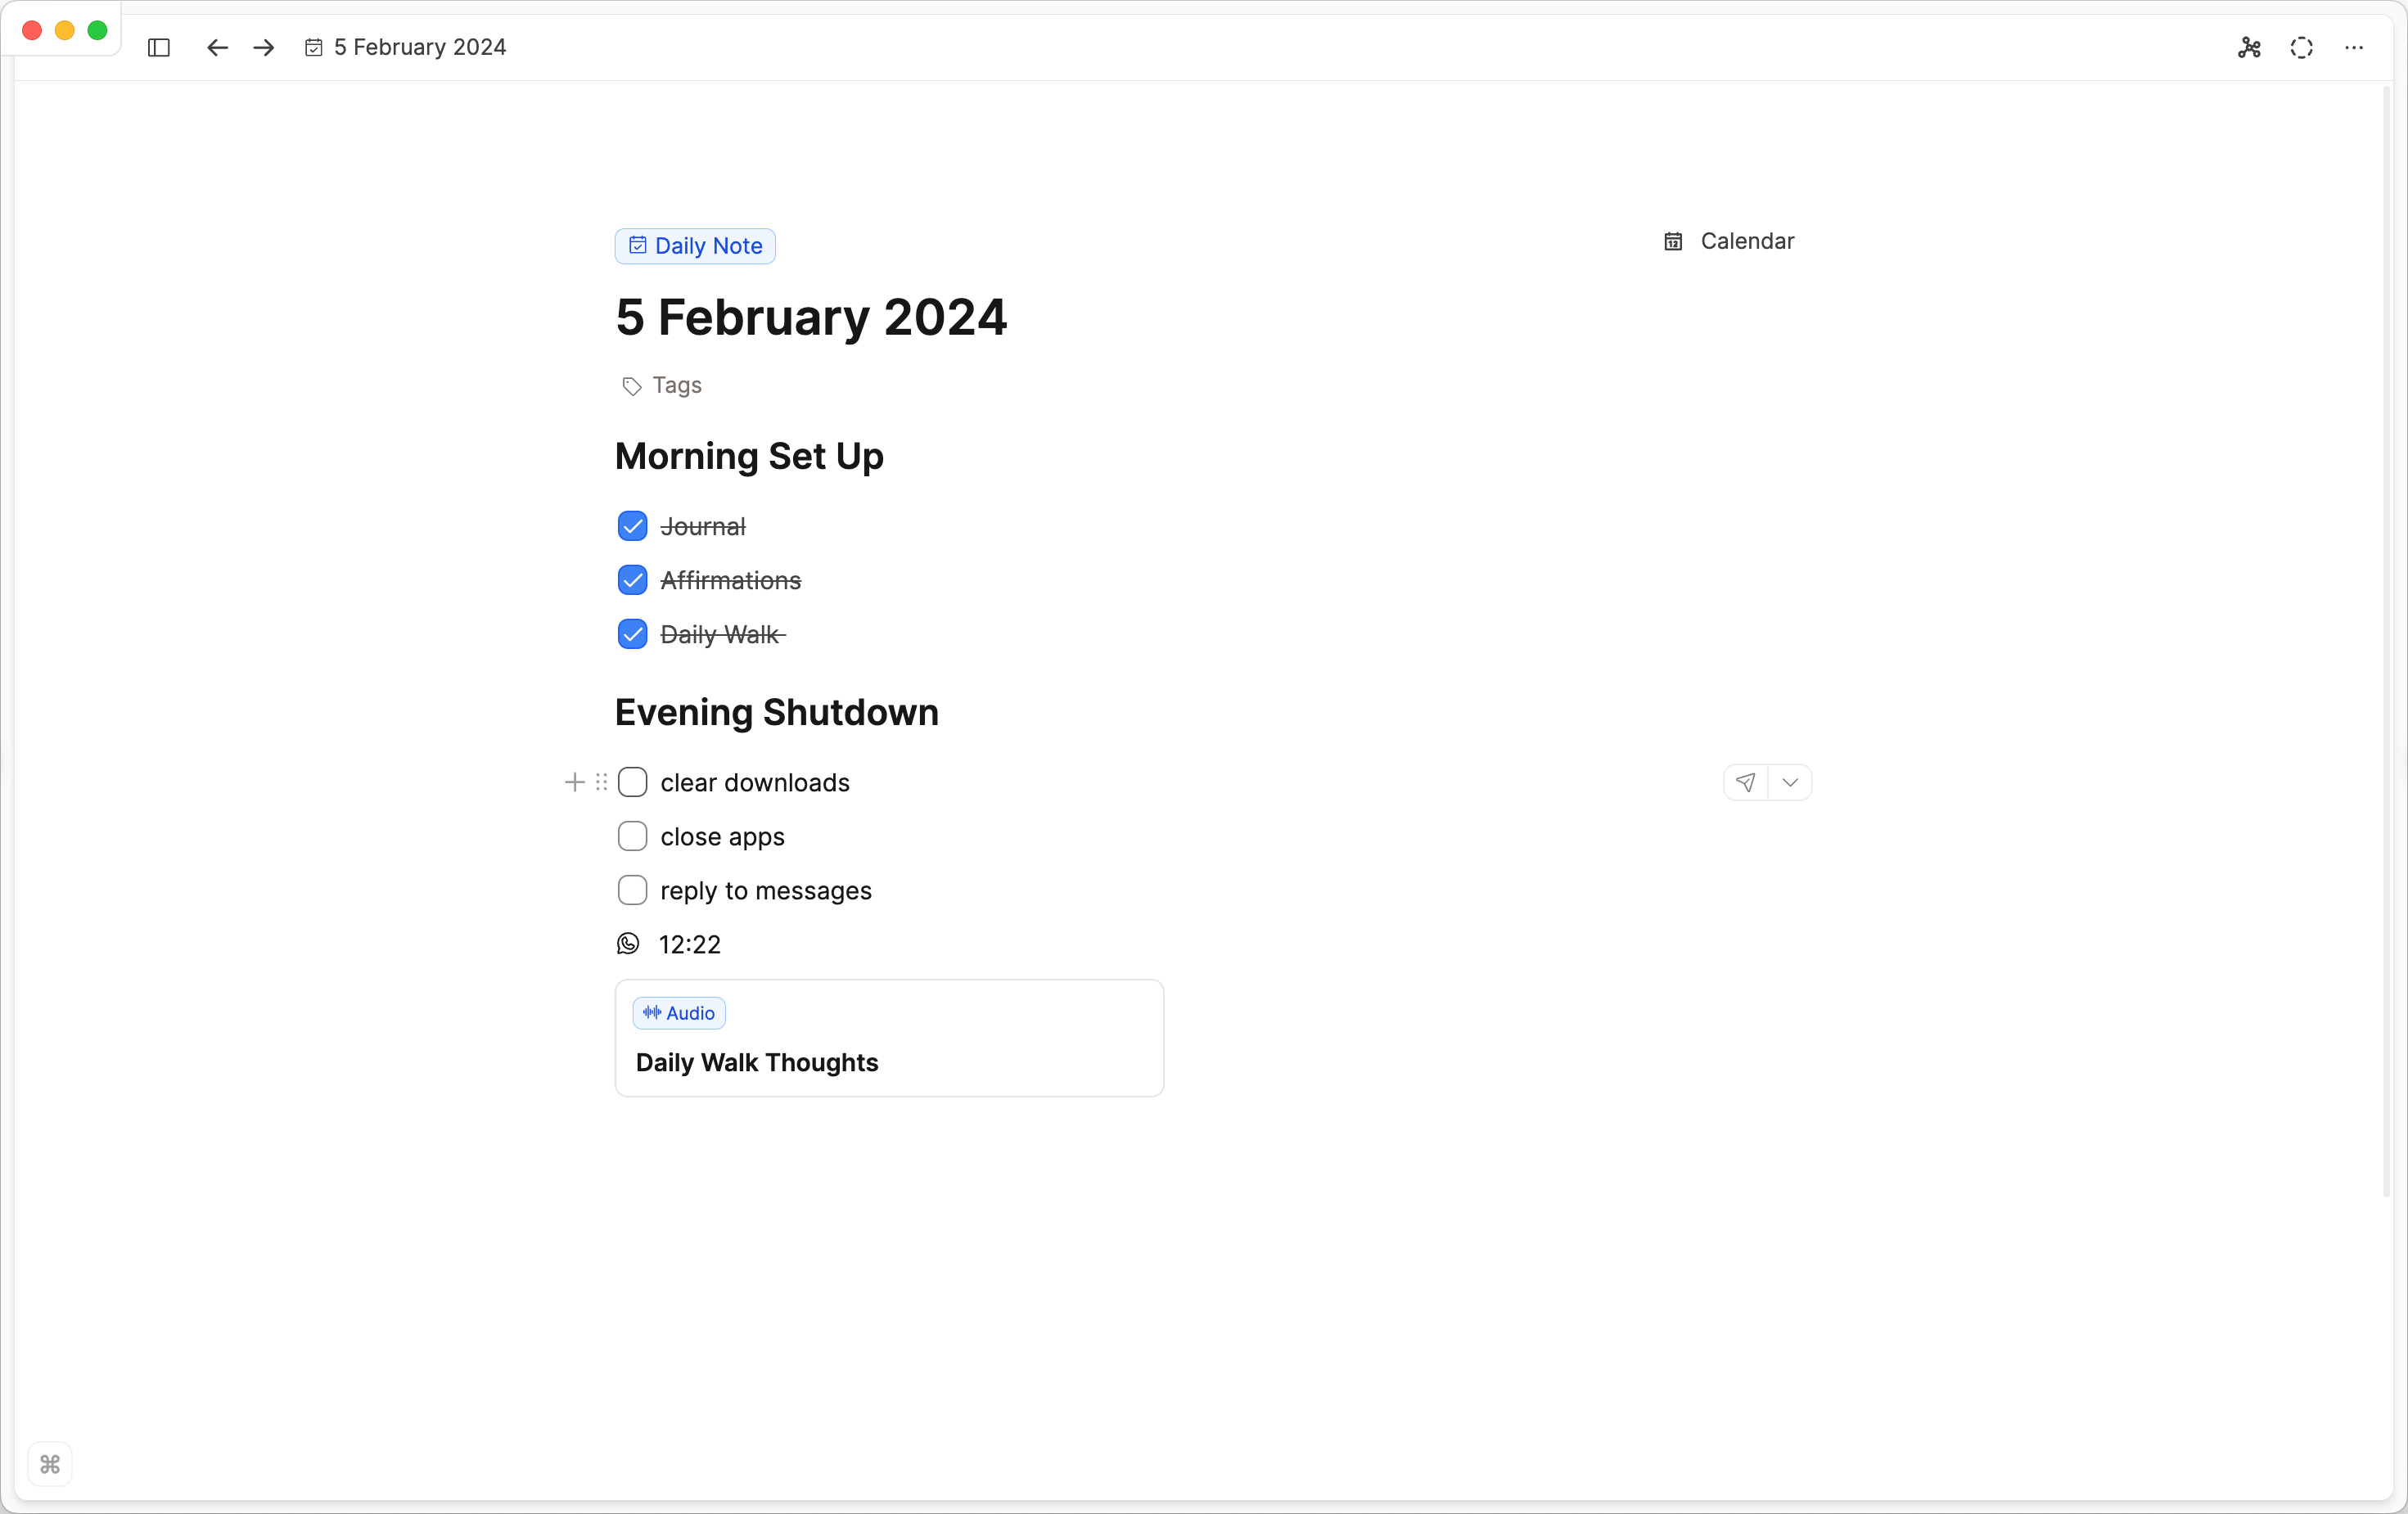Open the 5 February 2024 date picker in toolbar
The height and width of the screenshot is (1514, 2408).
(x=406, y=47)
